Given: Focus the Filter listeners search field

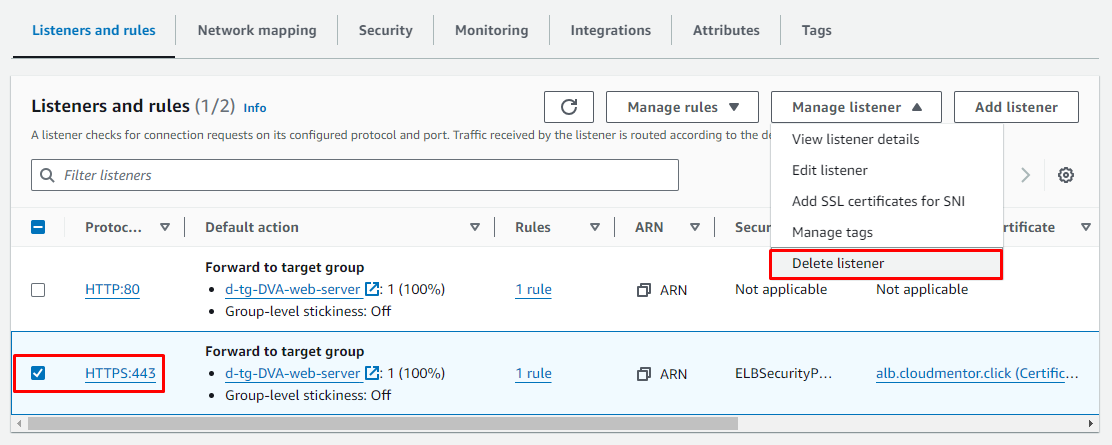Looking at the screenshot, I should (x=365, y=175).
